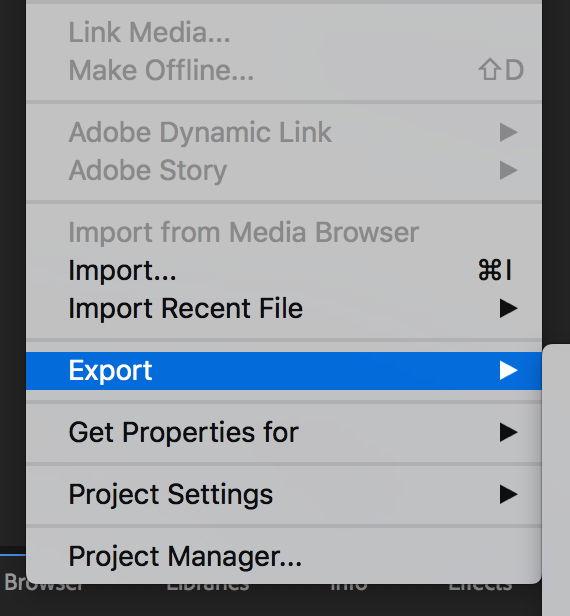
Task: Click the arrow beside Adobe Dynamic Link
Action: (x=508, y=132)
